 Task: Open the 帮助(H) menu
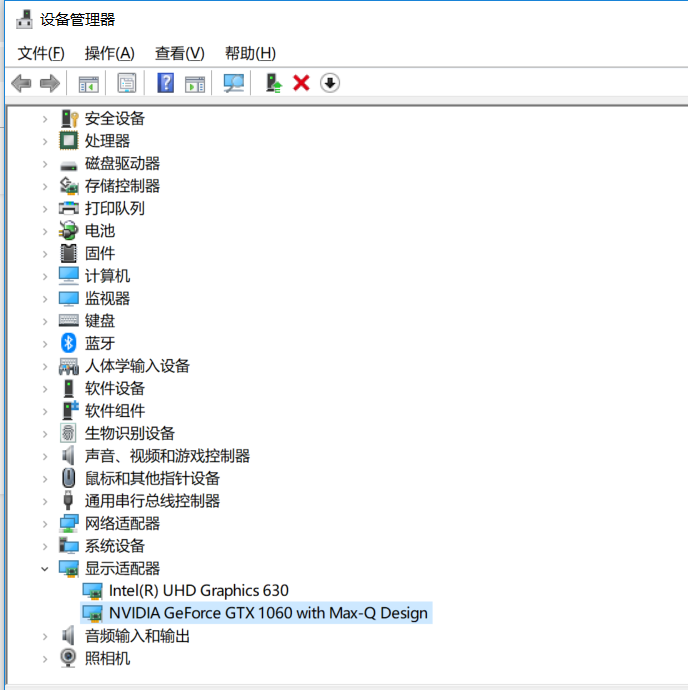[250, 53]
